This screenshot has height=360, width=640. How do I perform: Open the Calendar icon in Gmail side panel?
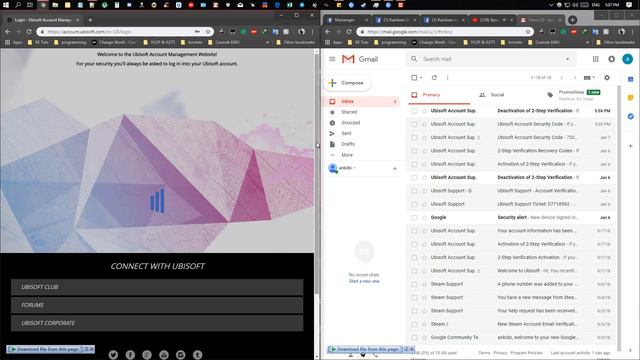[631, 79]
